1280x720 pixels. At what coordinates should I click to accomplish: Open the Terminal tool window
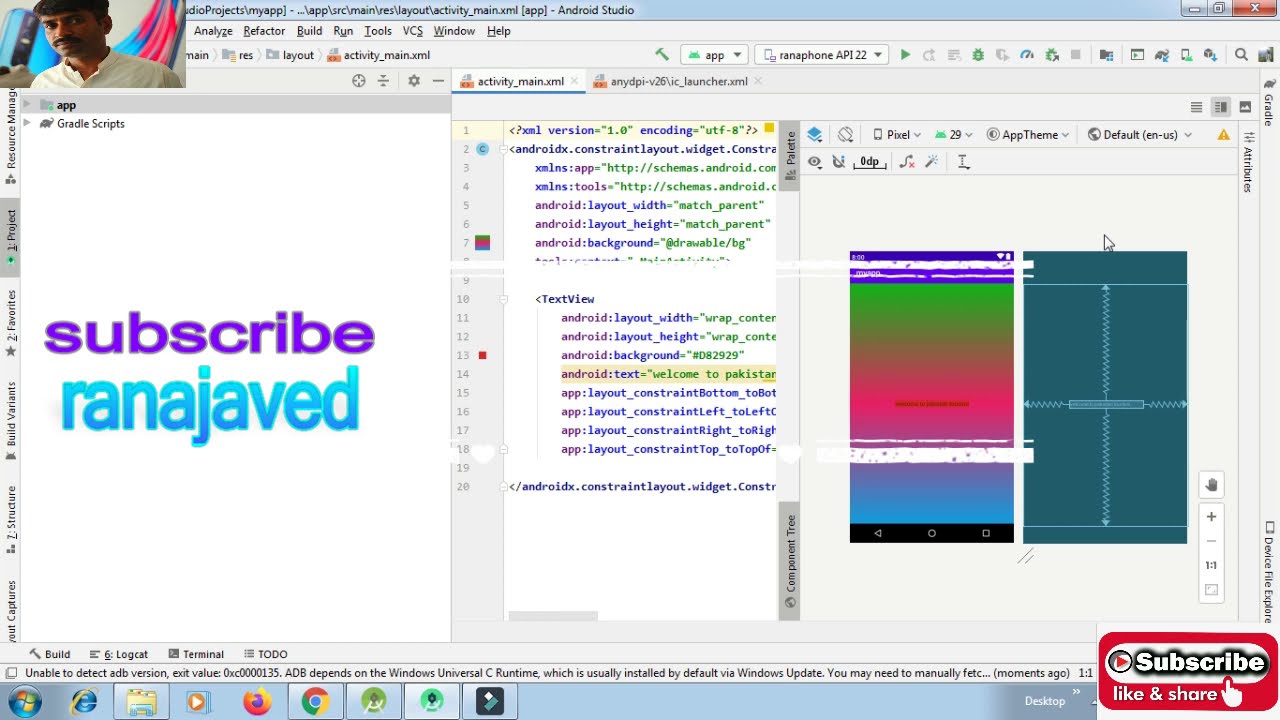tap(196, 654)
